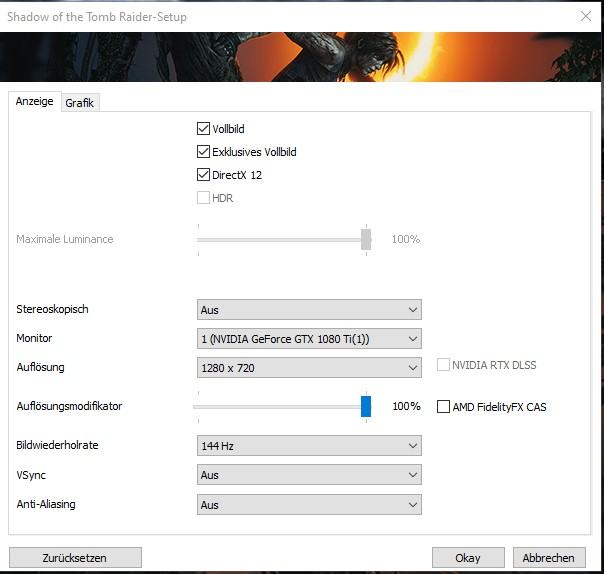The image size is (604, 574).
Task: Uncheck the Vollbild checkbox
Action: click(x=203, y=129)
